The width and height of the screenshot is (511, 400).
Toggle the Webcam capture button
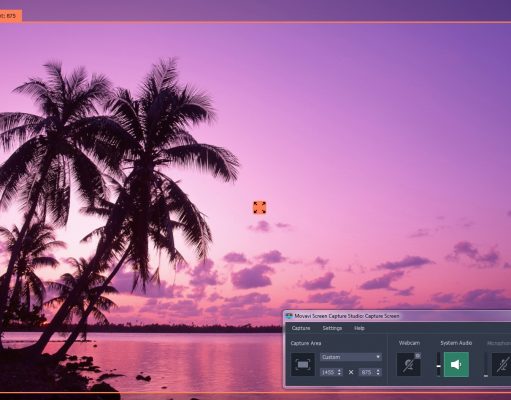[x=408, y=364]
